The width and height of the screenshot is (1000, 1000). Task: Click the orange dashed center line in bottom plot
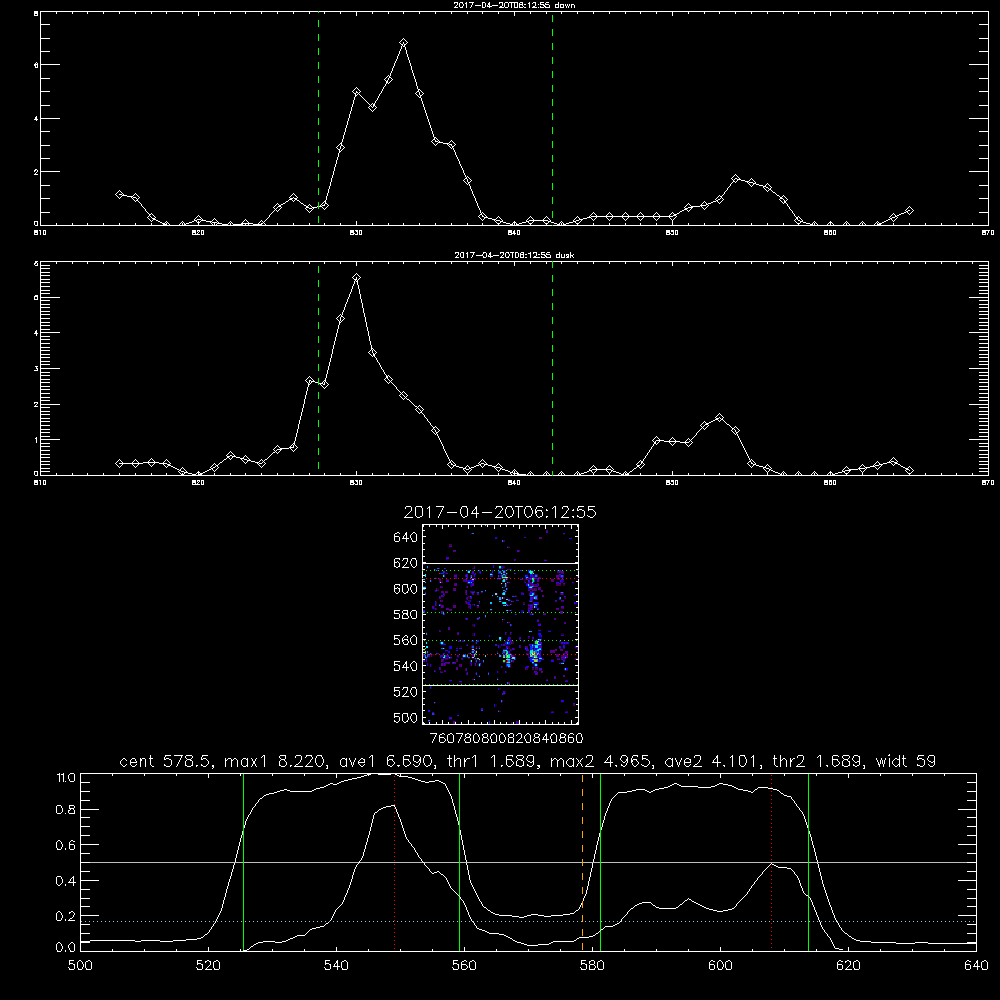pos(582,861)
